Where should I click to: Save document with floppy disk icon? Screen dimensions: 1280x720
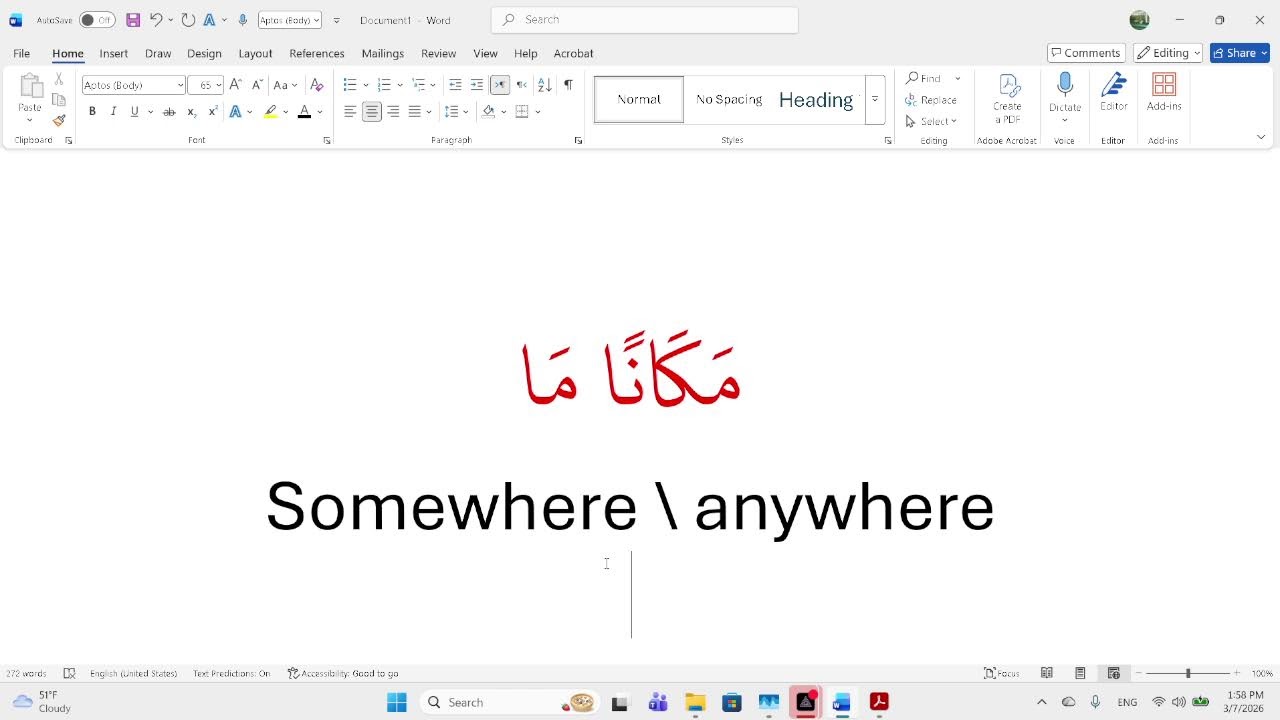click(x=133, y=20)
